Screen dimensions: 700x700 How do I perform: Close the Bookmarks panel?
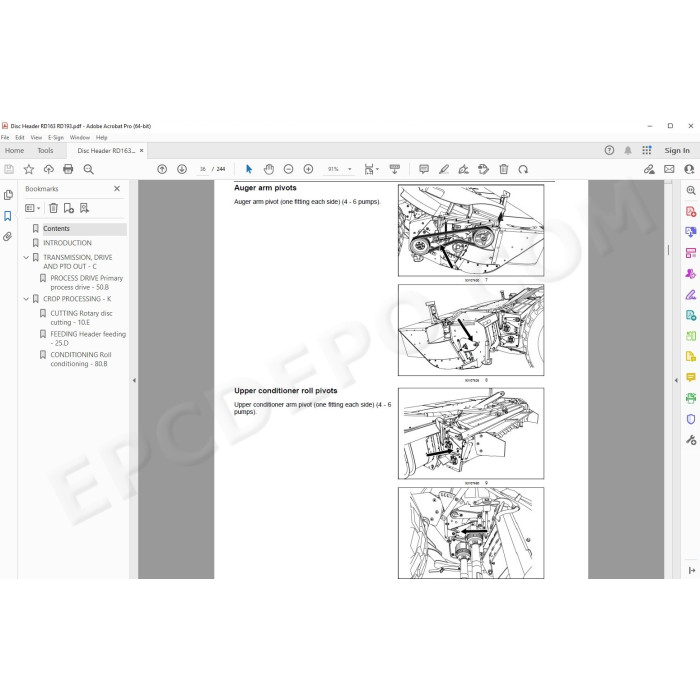[x=117, y=189]
